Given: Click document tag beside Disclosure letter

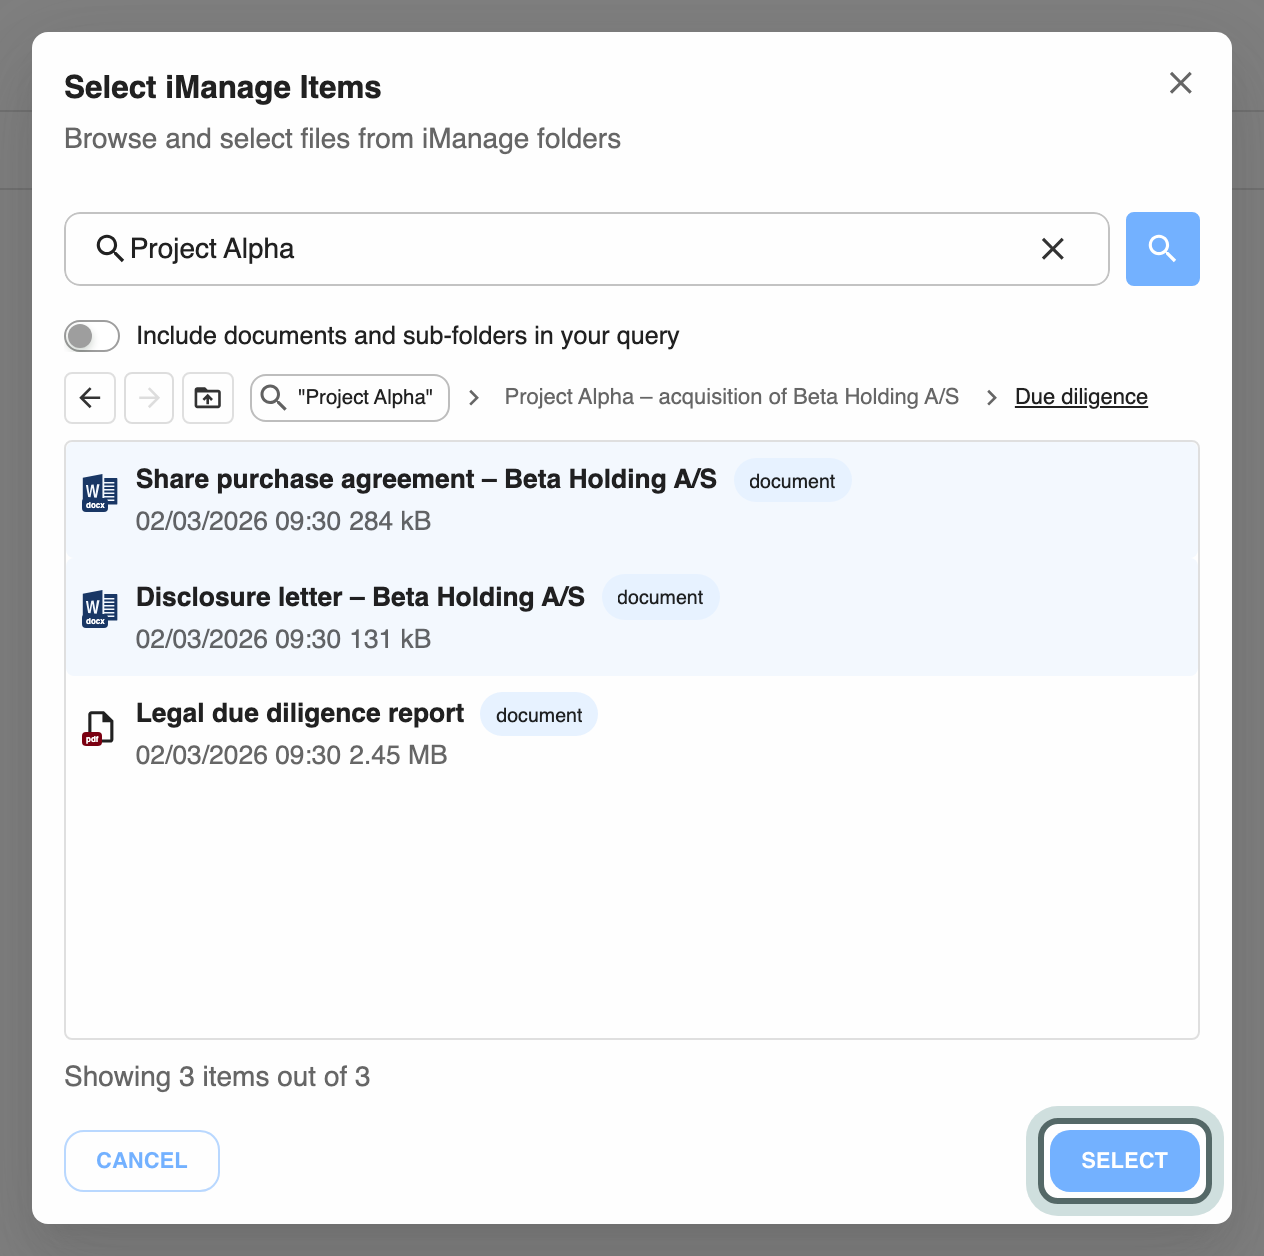Looking at the screenshot, I should (660, 597).
